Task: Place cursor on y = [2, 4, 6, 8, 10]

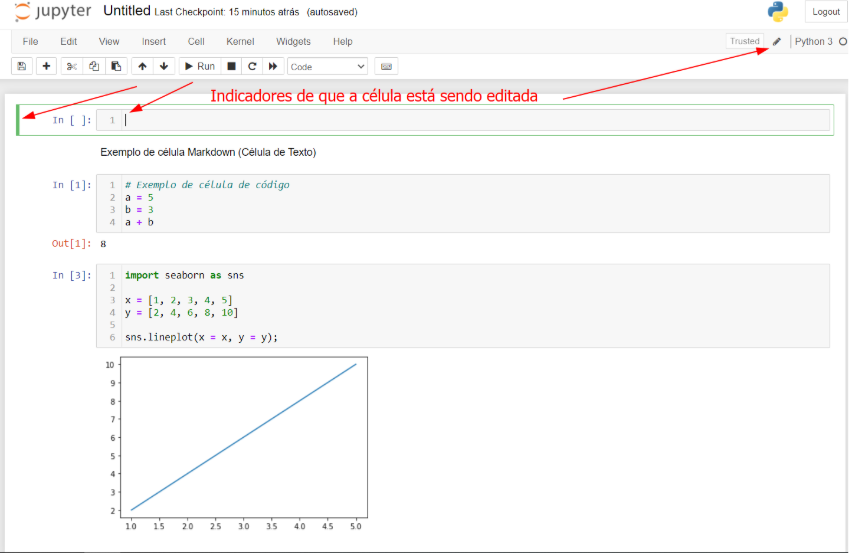Action: pos(181,313)
